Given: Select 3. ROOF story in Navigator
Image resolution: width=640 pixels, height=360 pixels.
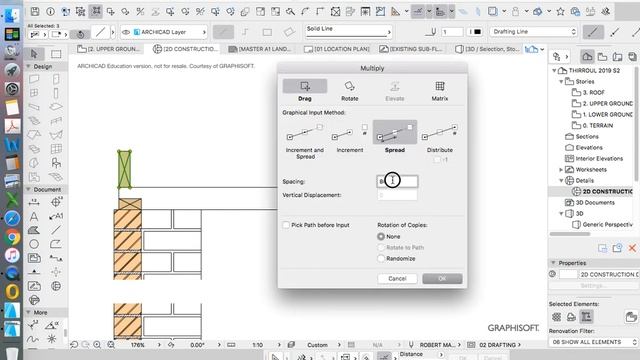Looking at the screenshot, I should click(593, 93).
